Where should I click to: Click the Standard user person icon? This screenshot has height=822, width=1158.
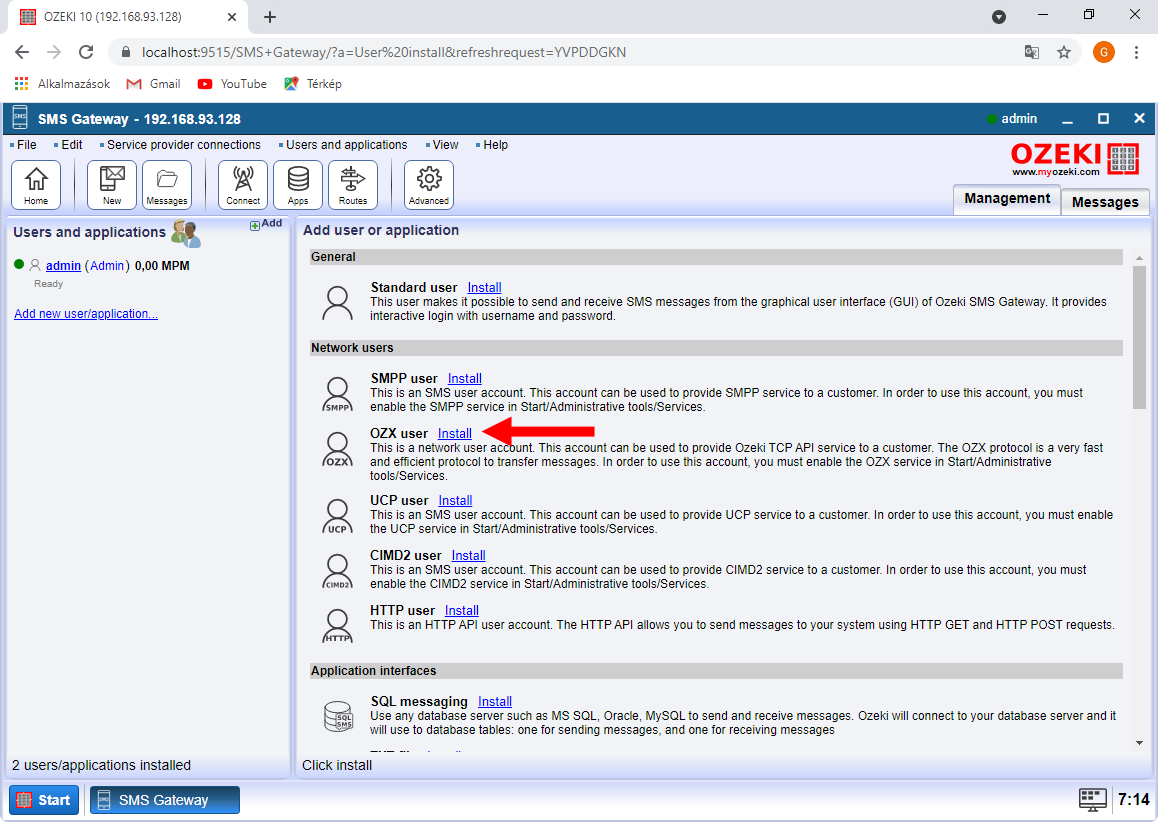338,303
